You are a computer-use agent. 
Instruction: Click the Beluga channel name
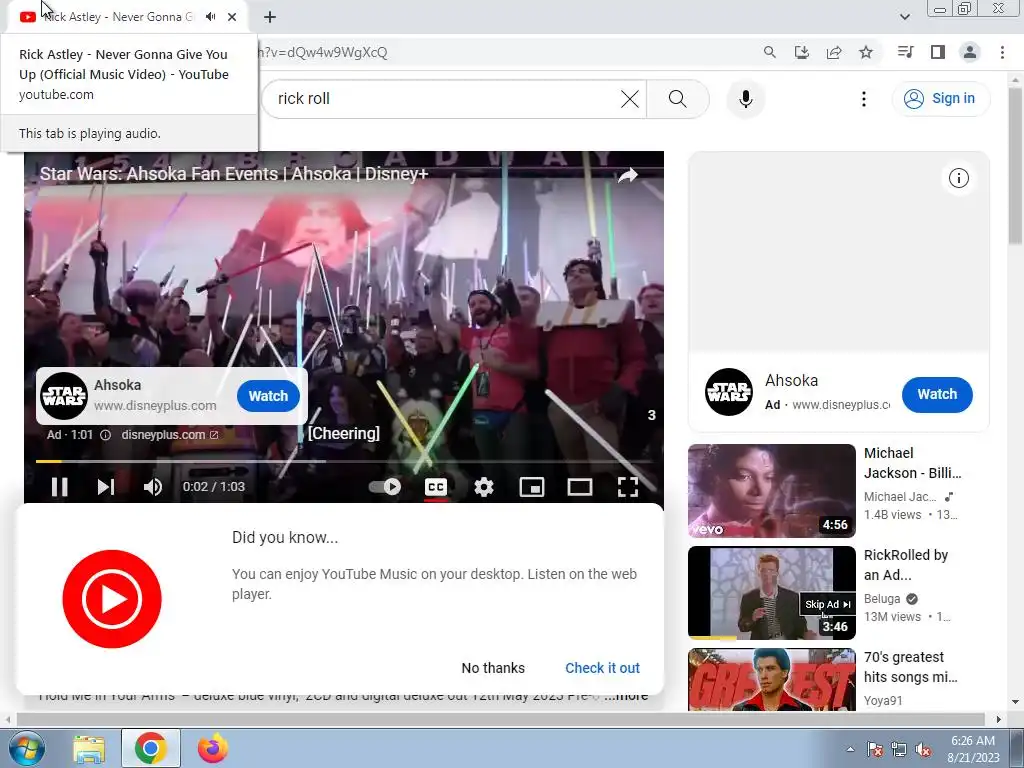tap(882, 599)
